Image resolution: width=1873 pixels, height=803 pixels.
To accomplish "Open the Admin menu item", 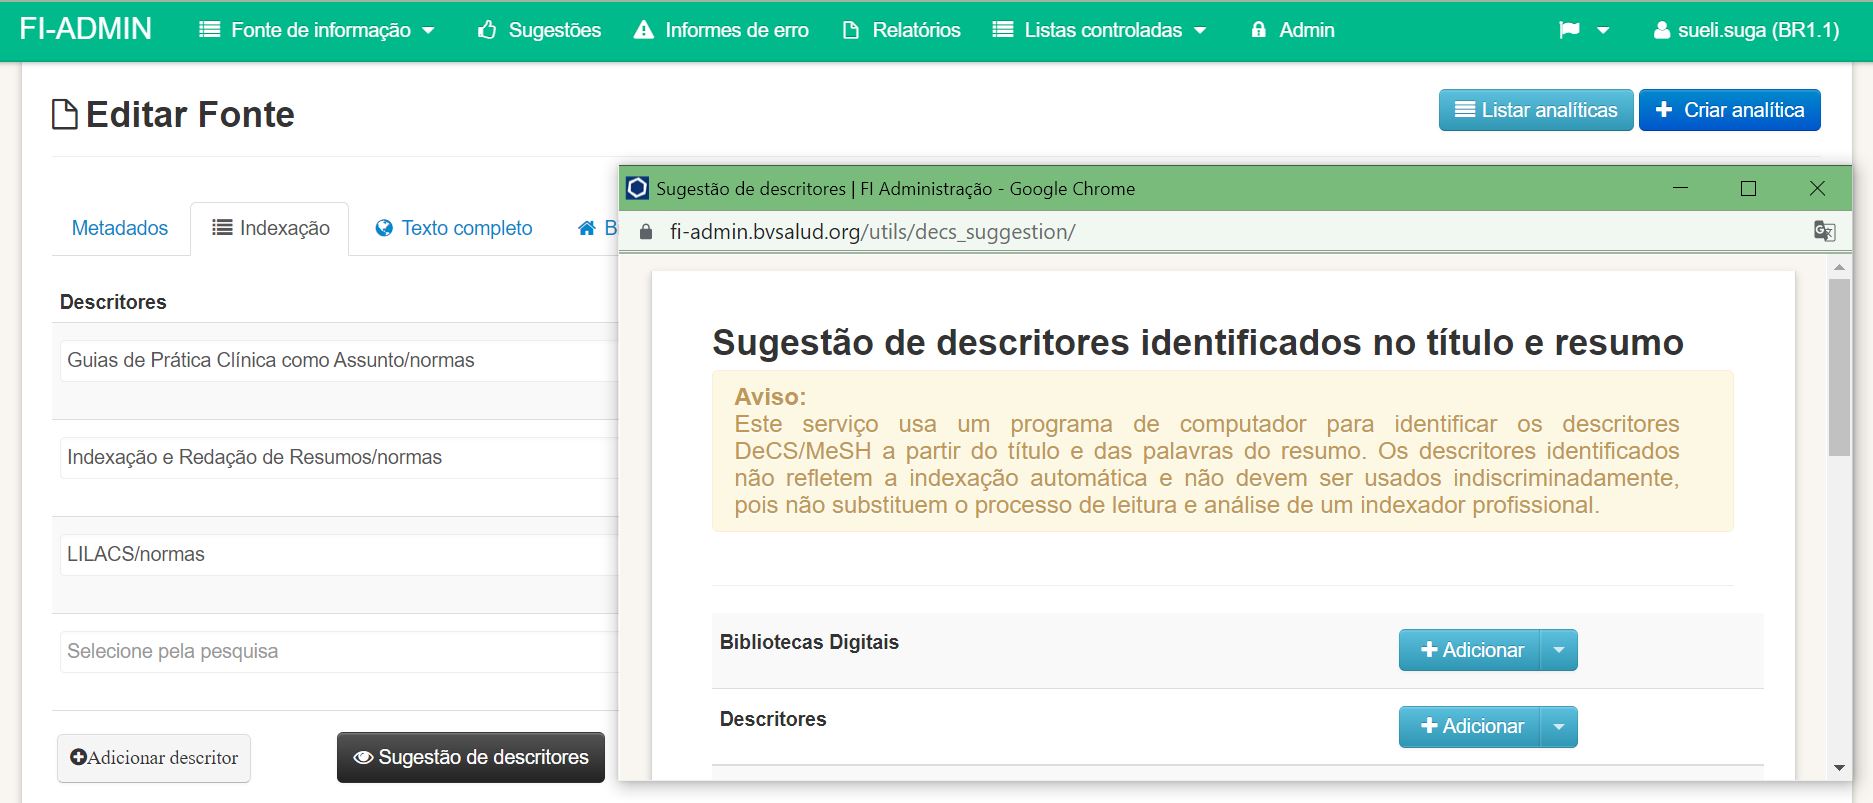I will point(1292,30).
